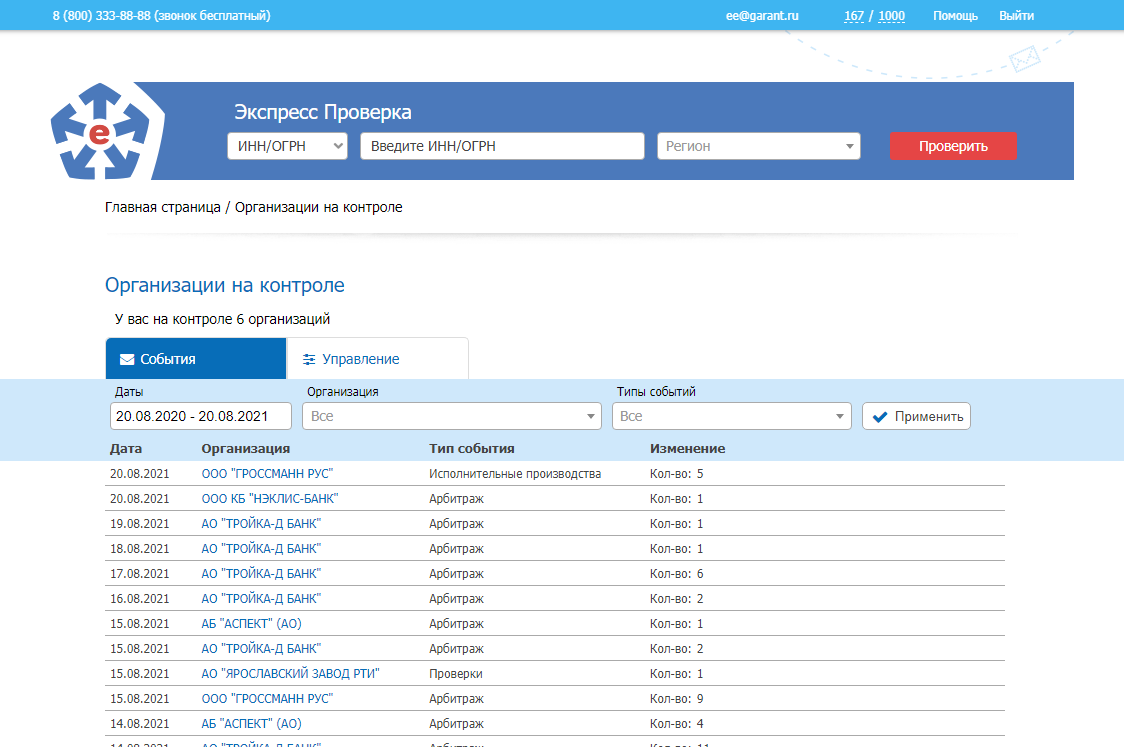Viewport: 1124px width, 747px height.
Task: Click the sliders icon in Управление tab
Action: coord(309,360)
